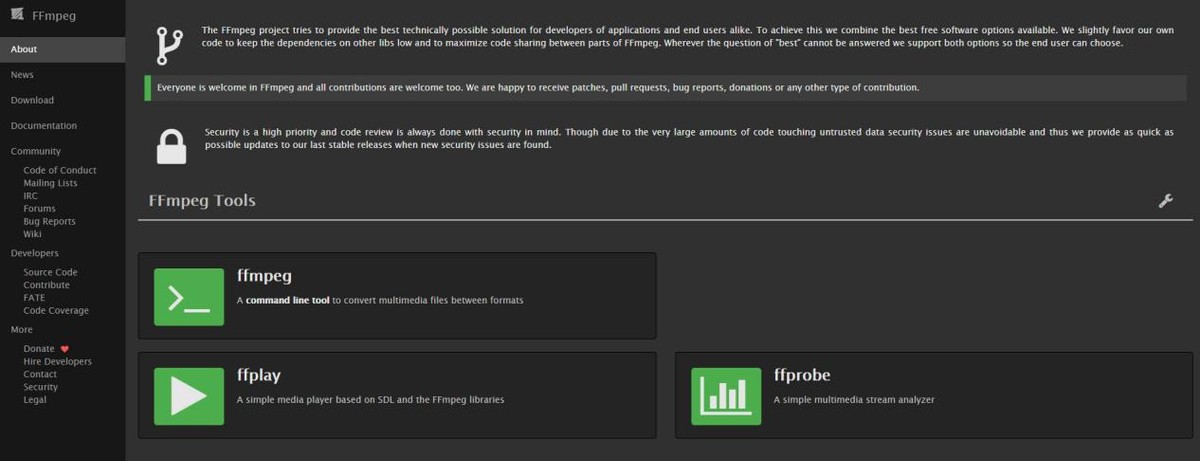Click 'A simple media player based on SDL' text
1200x461 pixels.
pyautogui.click(x=370, y=400)
